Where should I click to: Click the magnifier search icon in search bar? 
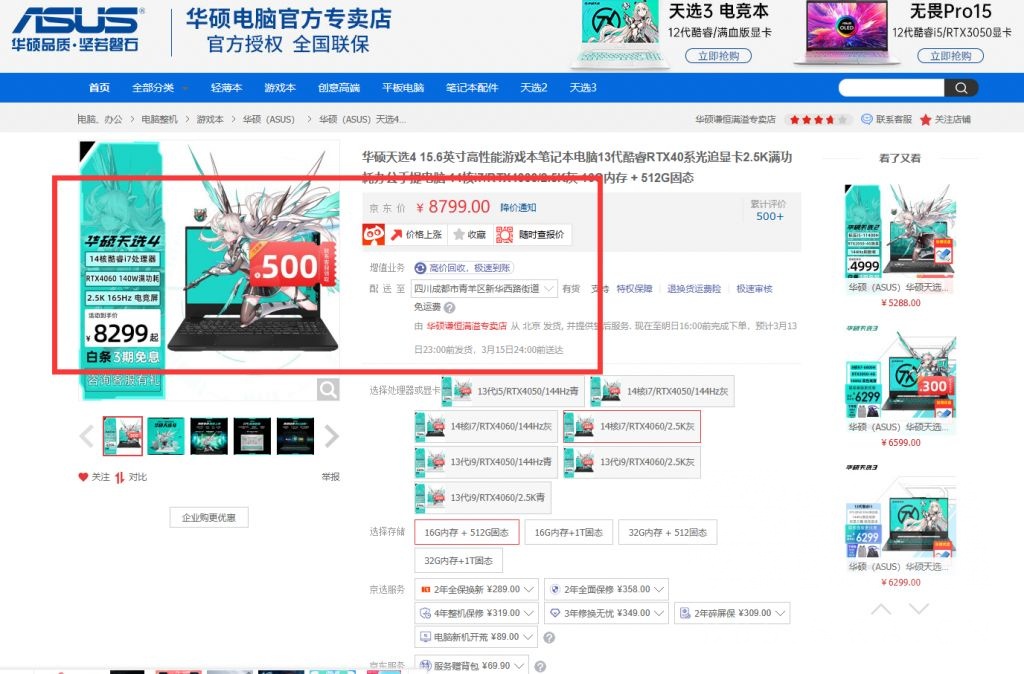960,88
